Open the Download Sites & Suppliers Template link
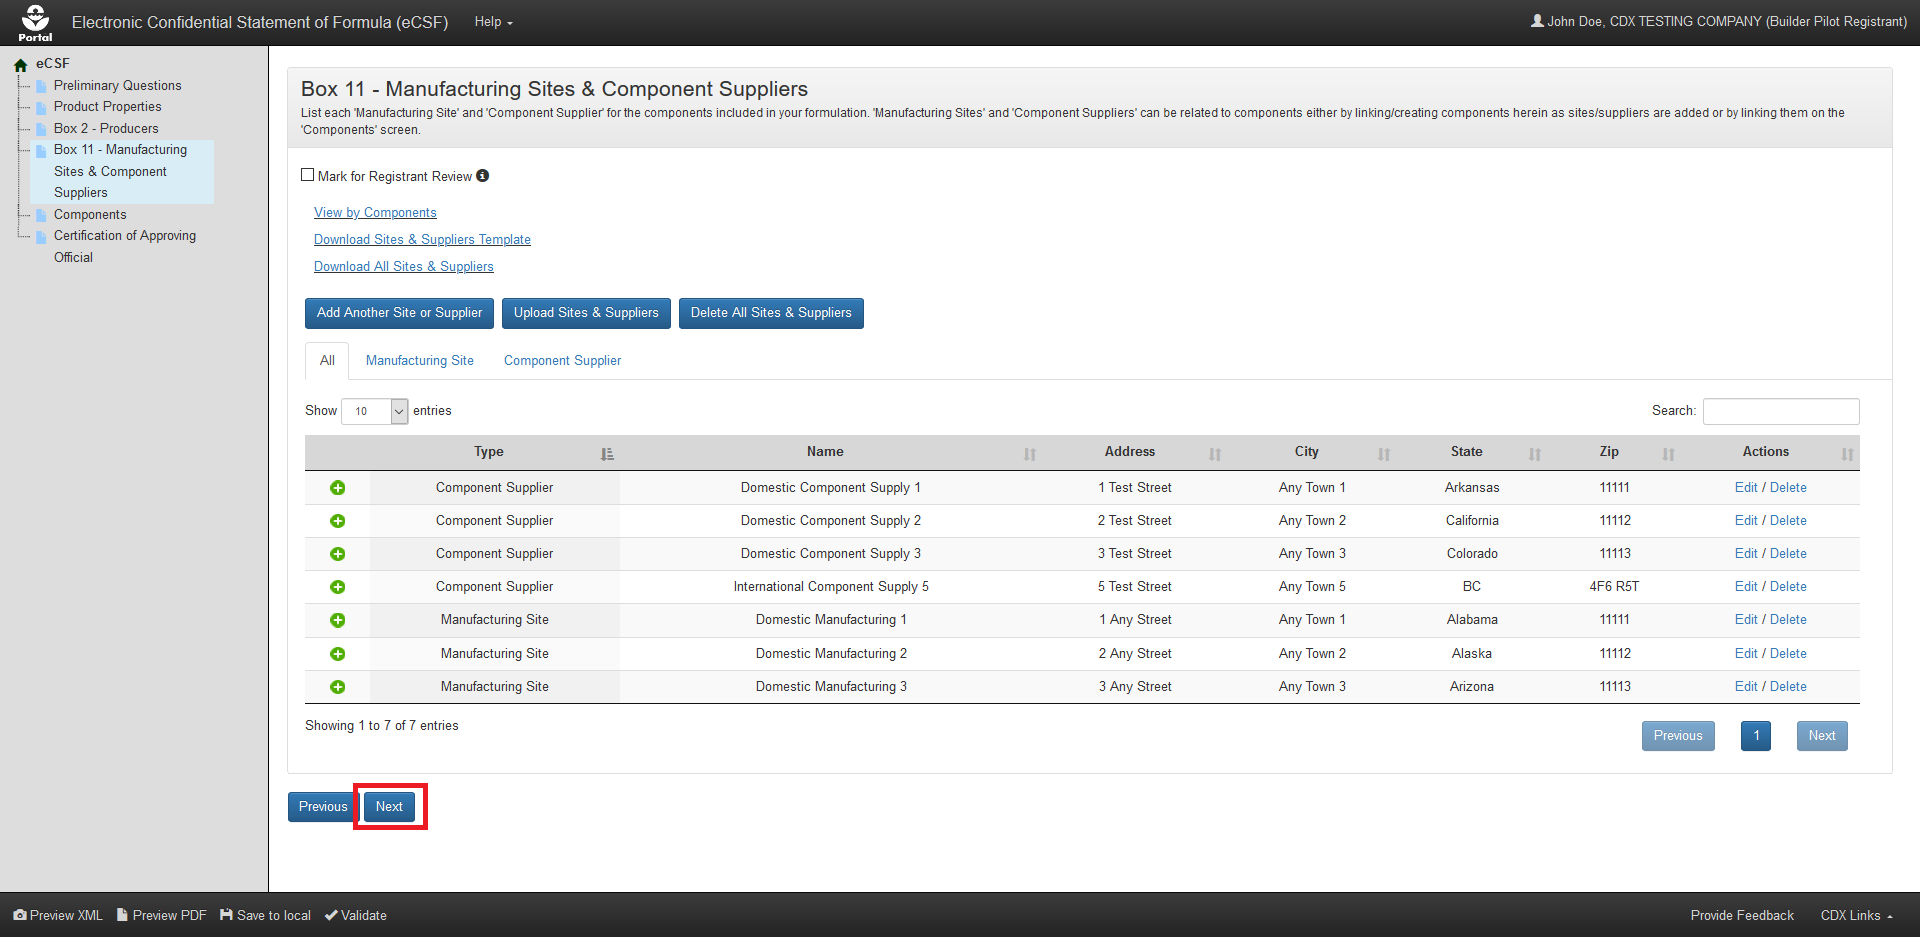The height and width of the screenshot is (937, 1920). click(422, 240)
